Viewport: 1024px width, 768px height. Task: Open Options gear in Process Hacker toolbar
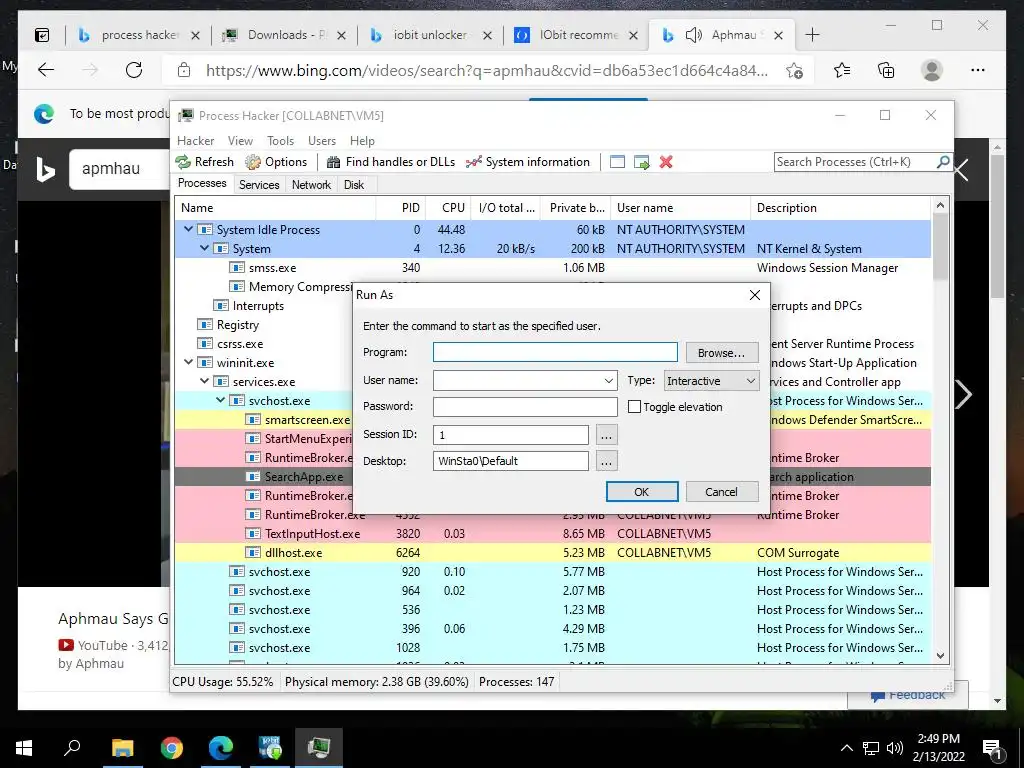pyautogui.click(x=253, y=162)
